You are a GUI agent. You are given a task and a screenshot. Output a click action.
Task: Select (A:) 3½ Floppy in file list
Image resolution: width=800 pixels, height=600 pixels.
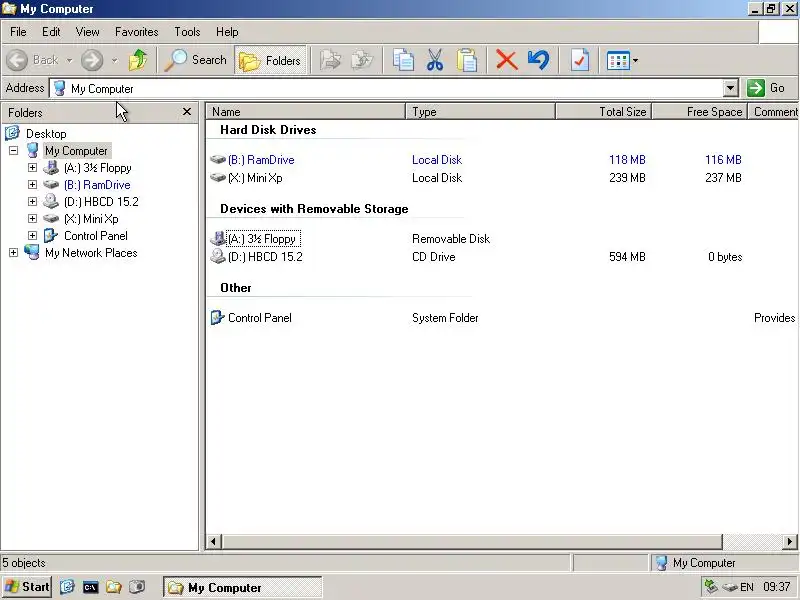263,239
